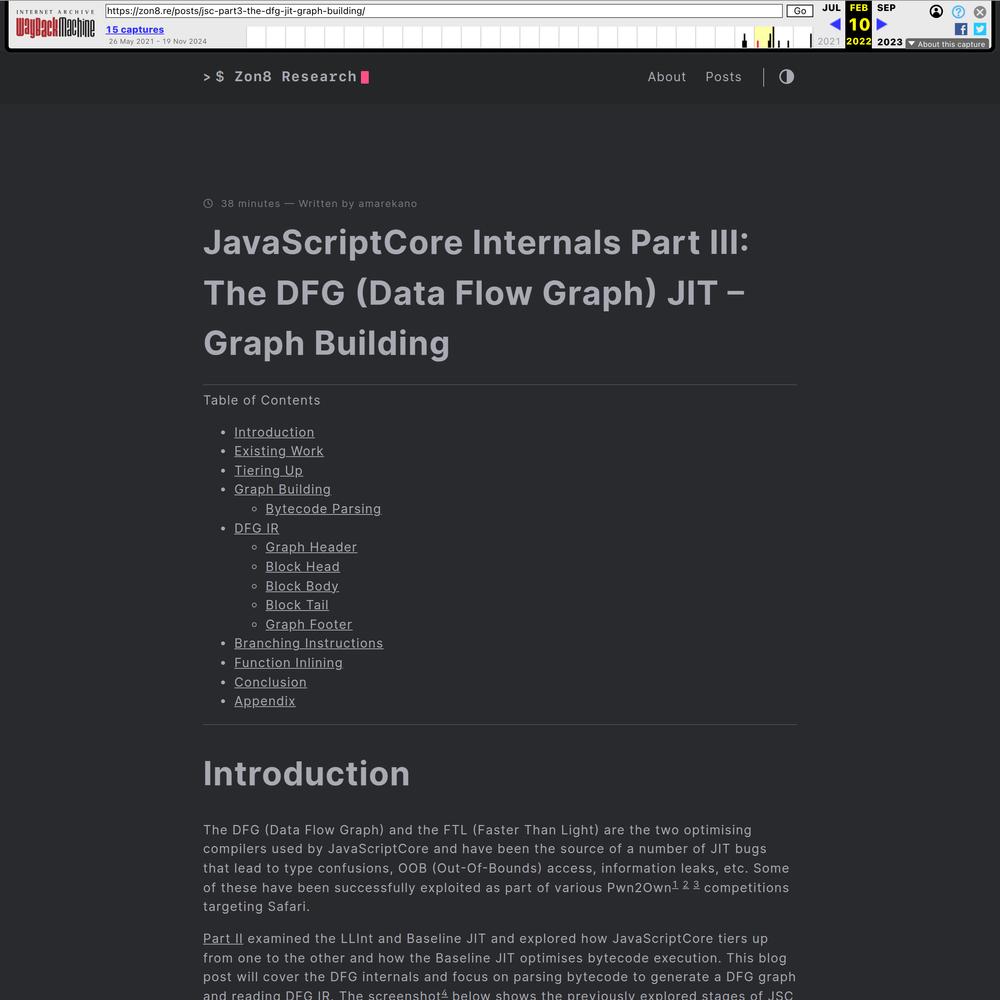This screenshot has height=1000, width=1000.
Task: Jump to Block Body subsection
Action: pyautogui.click(x=302, y=586)
